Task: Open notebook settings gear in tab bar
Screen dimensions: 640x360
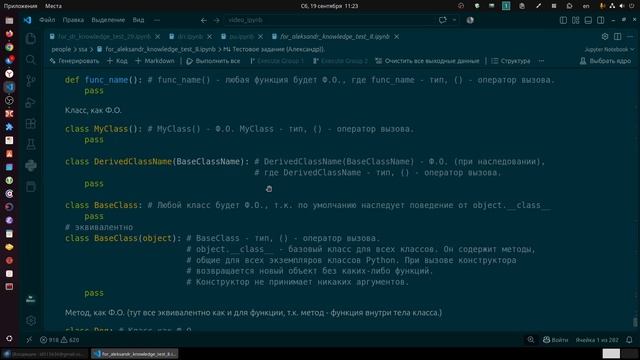Action: 605,36
